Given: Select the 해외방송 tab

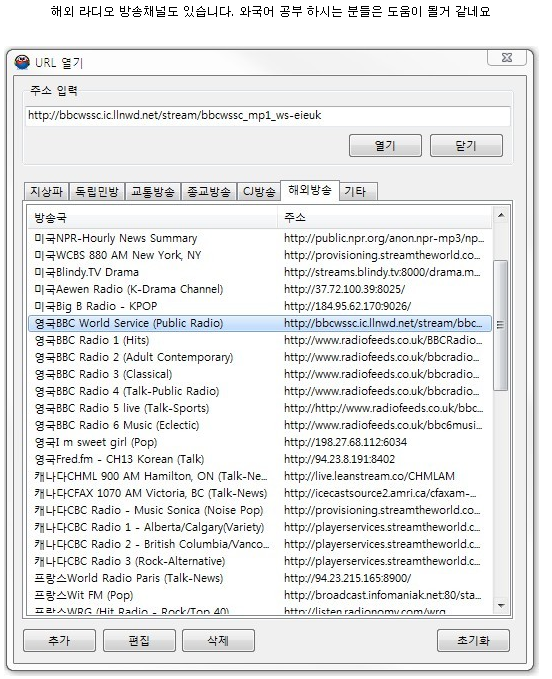Looking at the screenshot, I should pyautogui.click(x=310, y=190).
